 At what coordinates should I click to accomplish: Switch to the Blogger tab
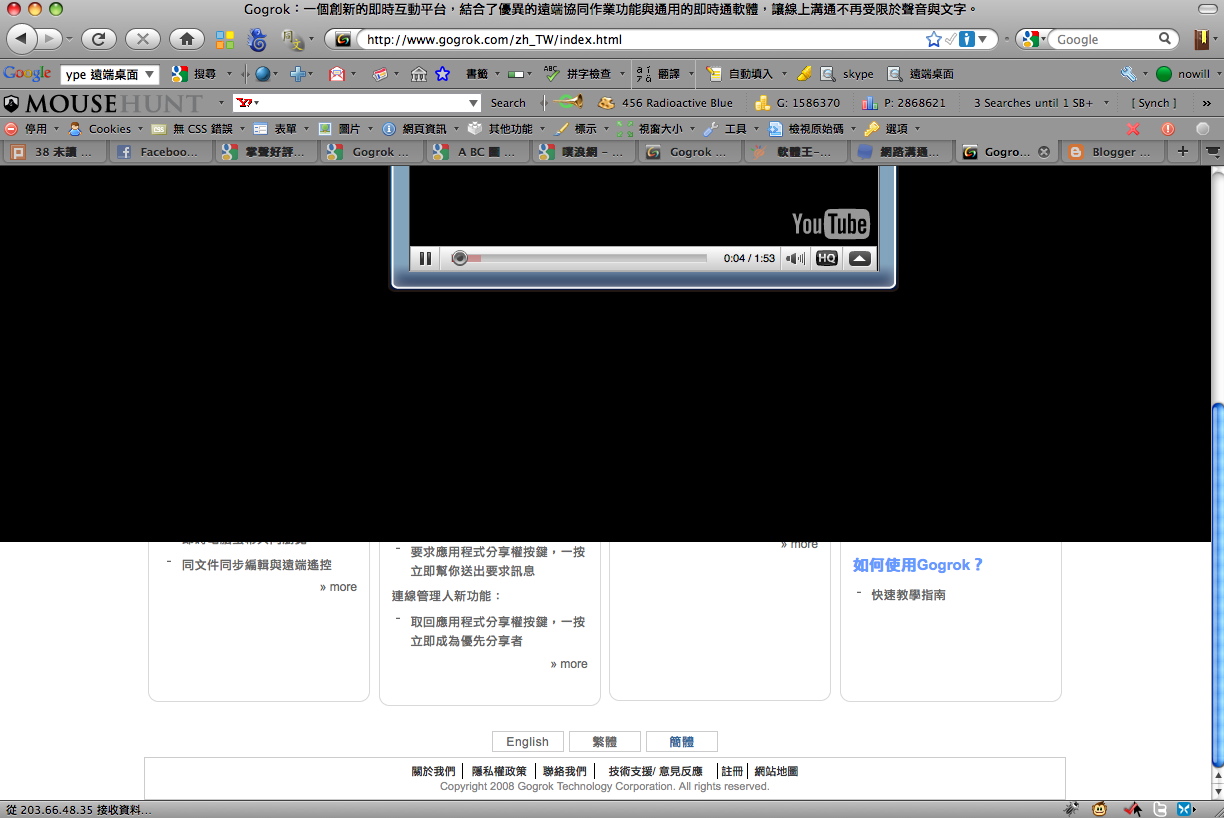click(x=1113, y=152)
